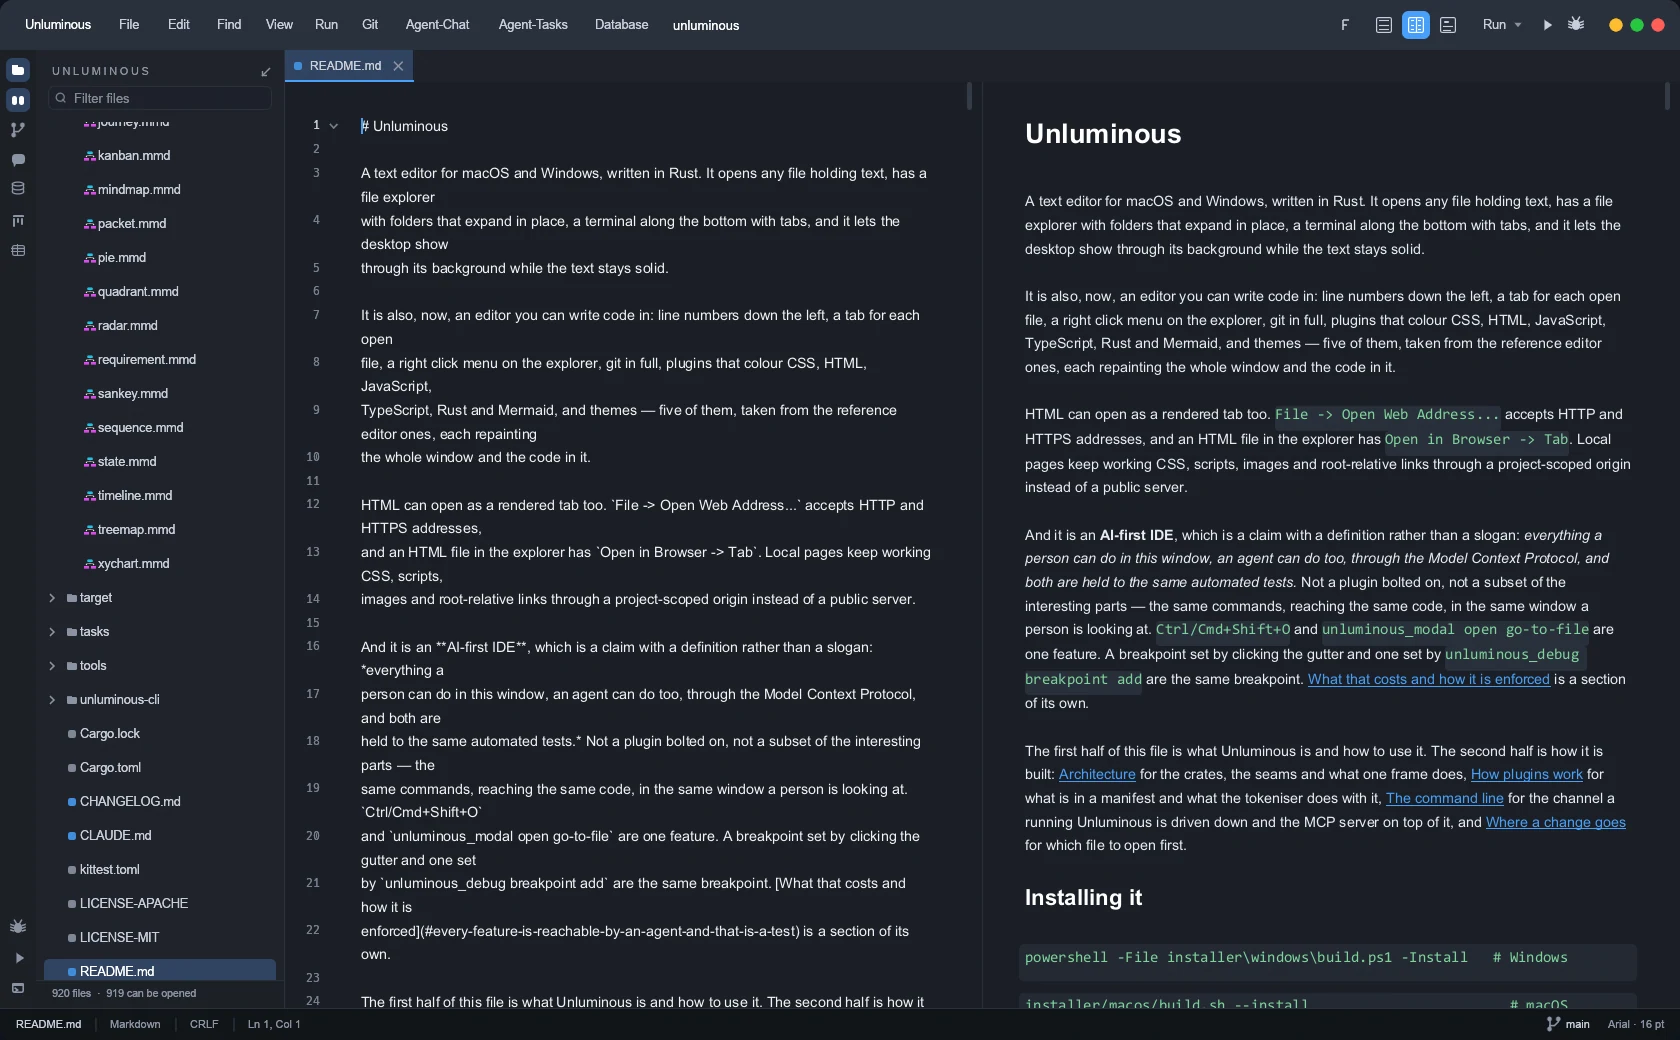
Task: Start run with the top-right play triangle
Action: 1547,25
